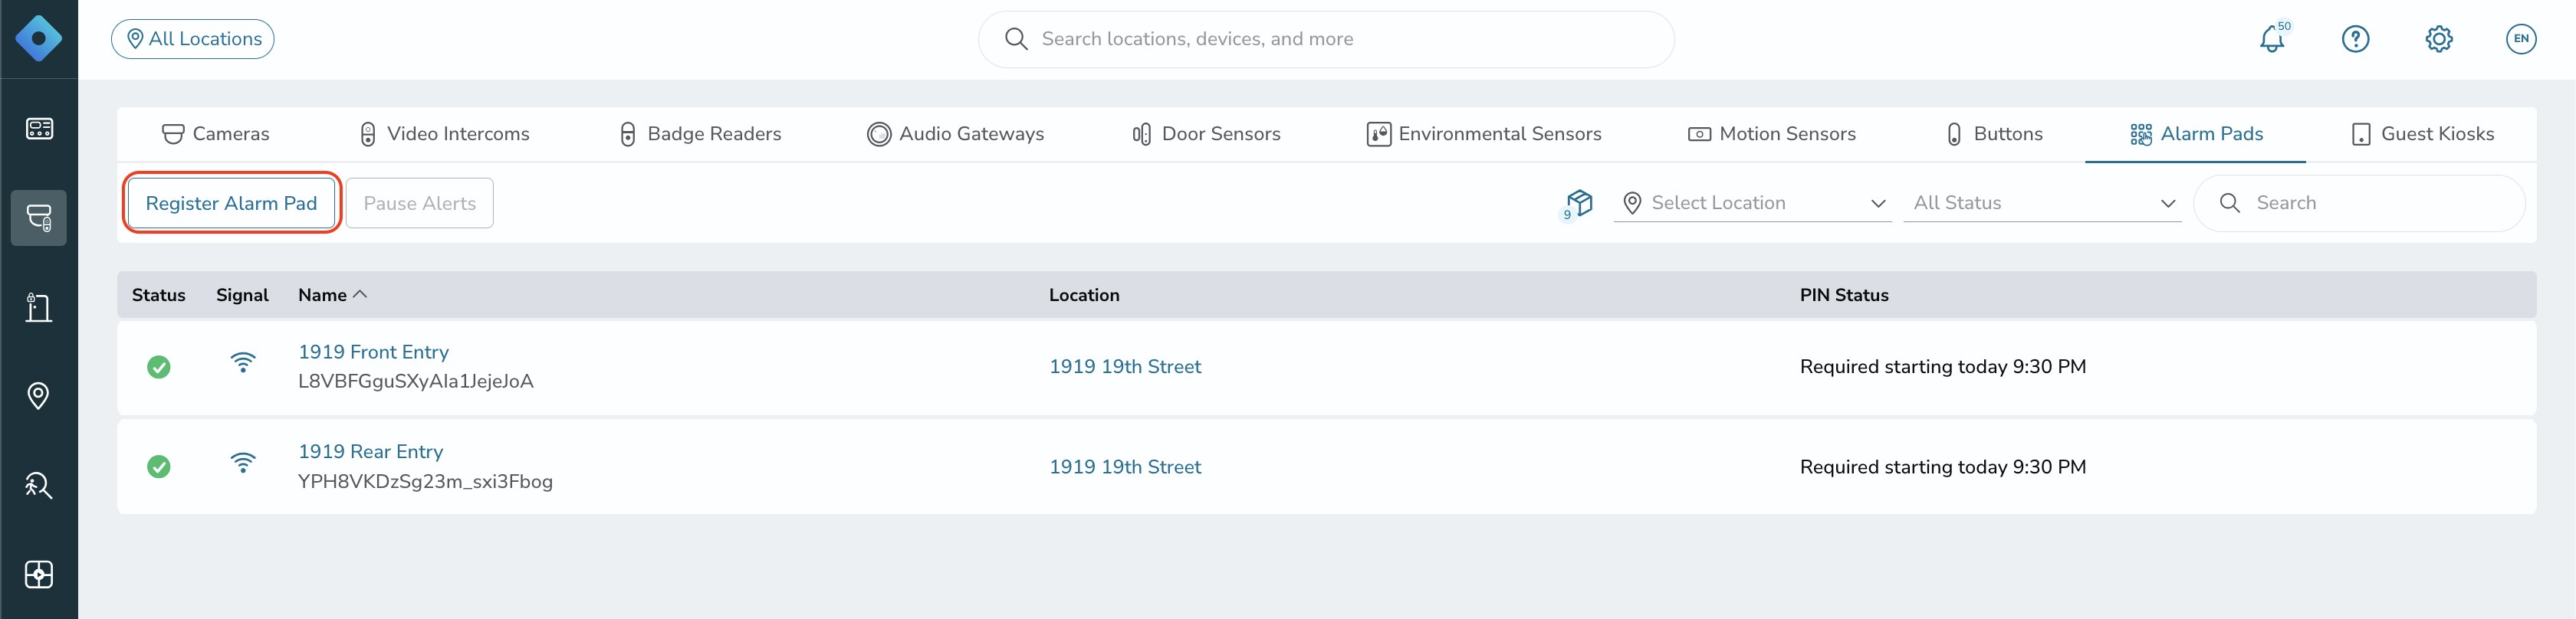This screenshot has width=2576, height=619.
Task: Open notifications bell with 50 badge
Action: pyautogui.click(x=2272, y=39)
